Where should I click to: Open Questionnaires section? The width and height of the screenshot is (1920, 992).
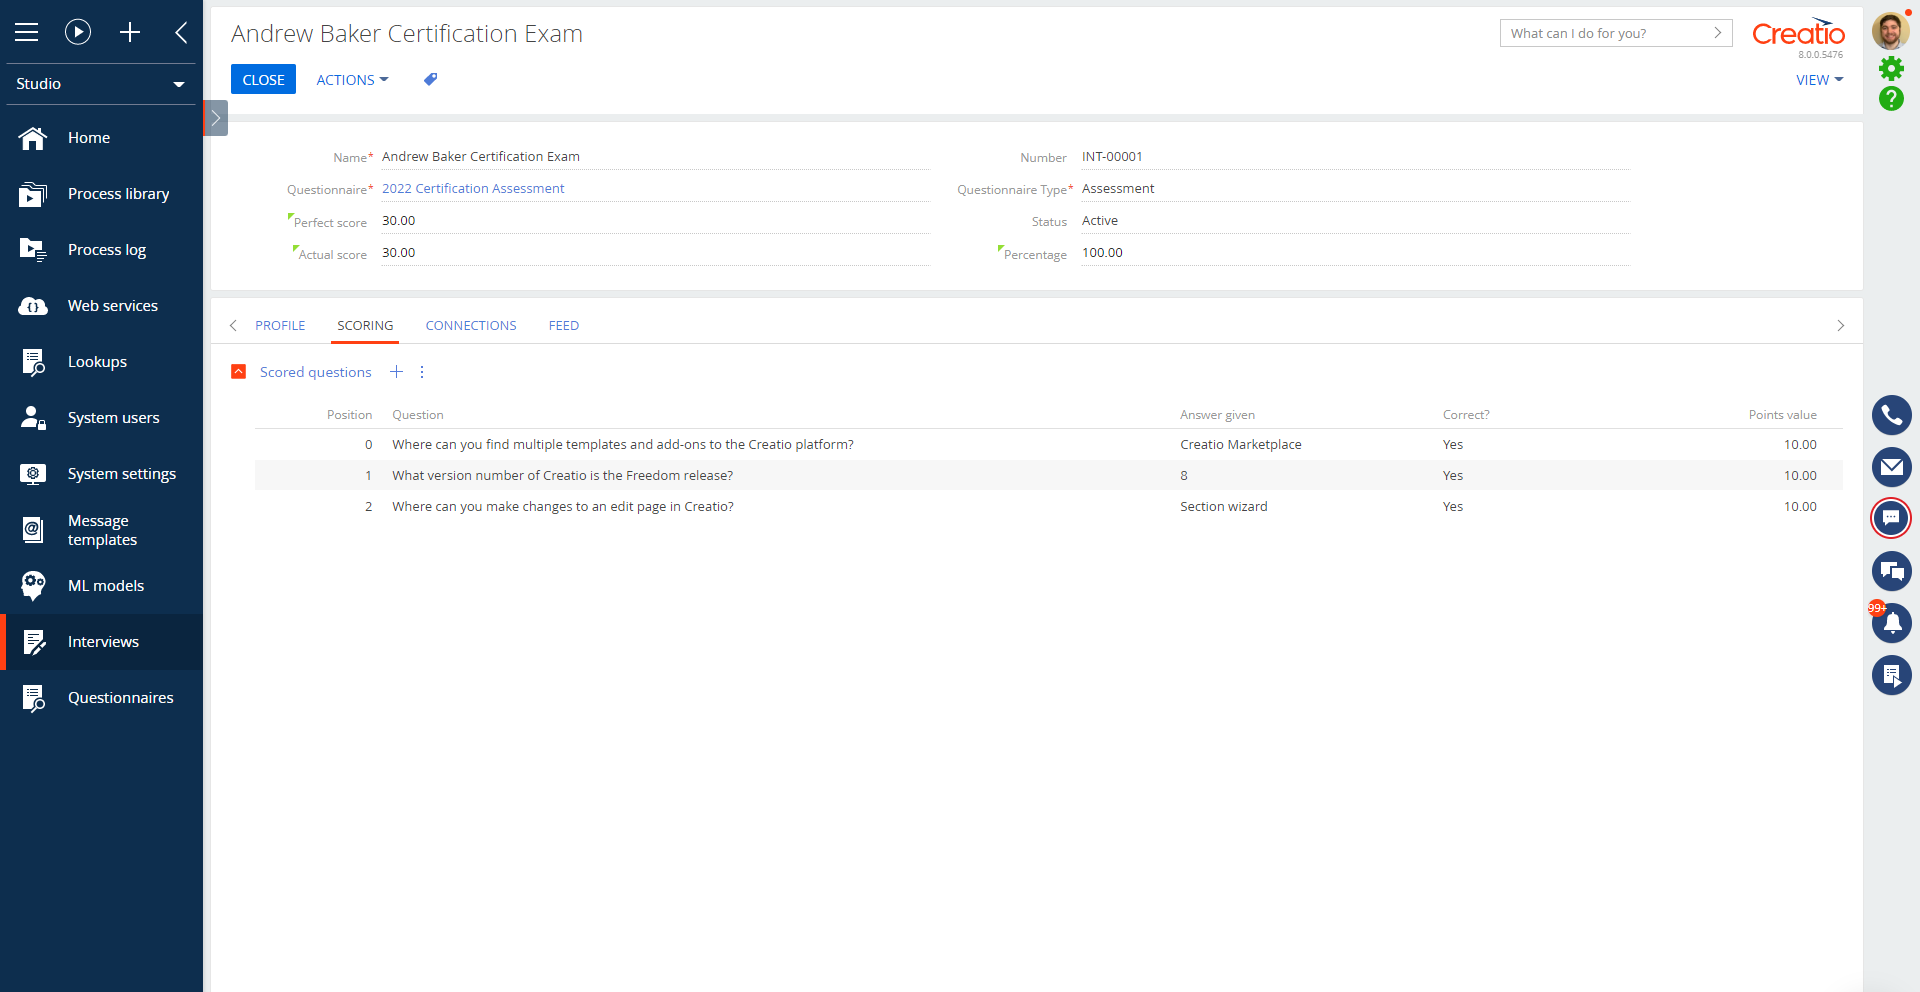tap(101, 698)
